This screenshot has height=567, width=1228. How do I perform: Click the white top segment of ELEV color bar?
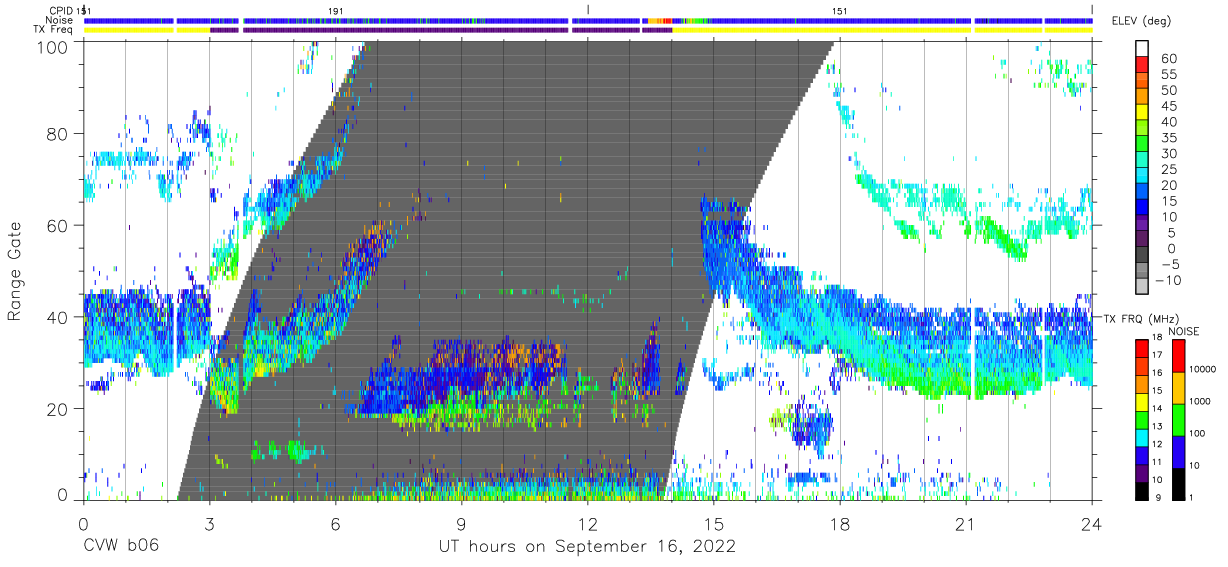[x=1141, y=46]
